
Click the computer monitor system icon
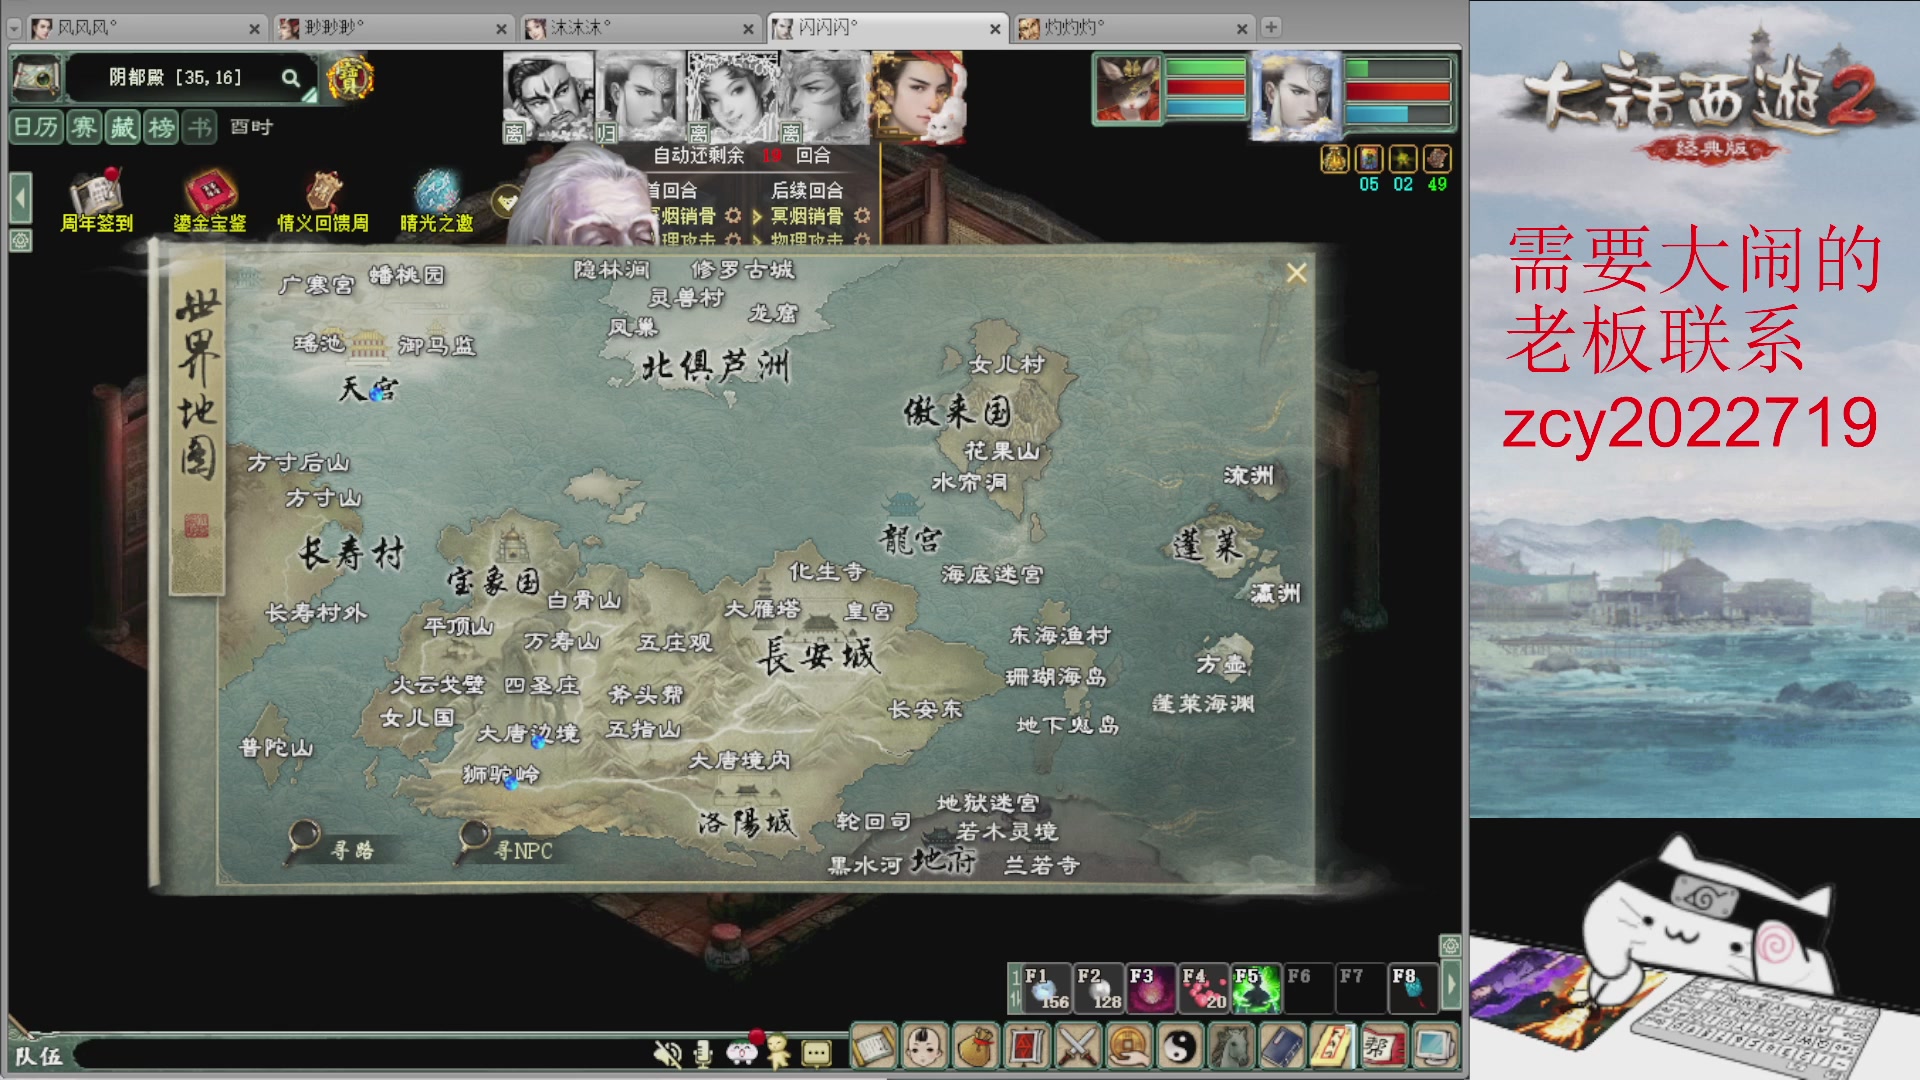(x=1435, y=1047)
